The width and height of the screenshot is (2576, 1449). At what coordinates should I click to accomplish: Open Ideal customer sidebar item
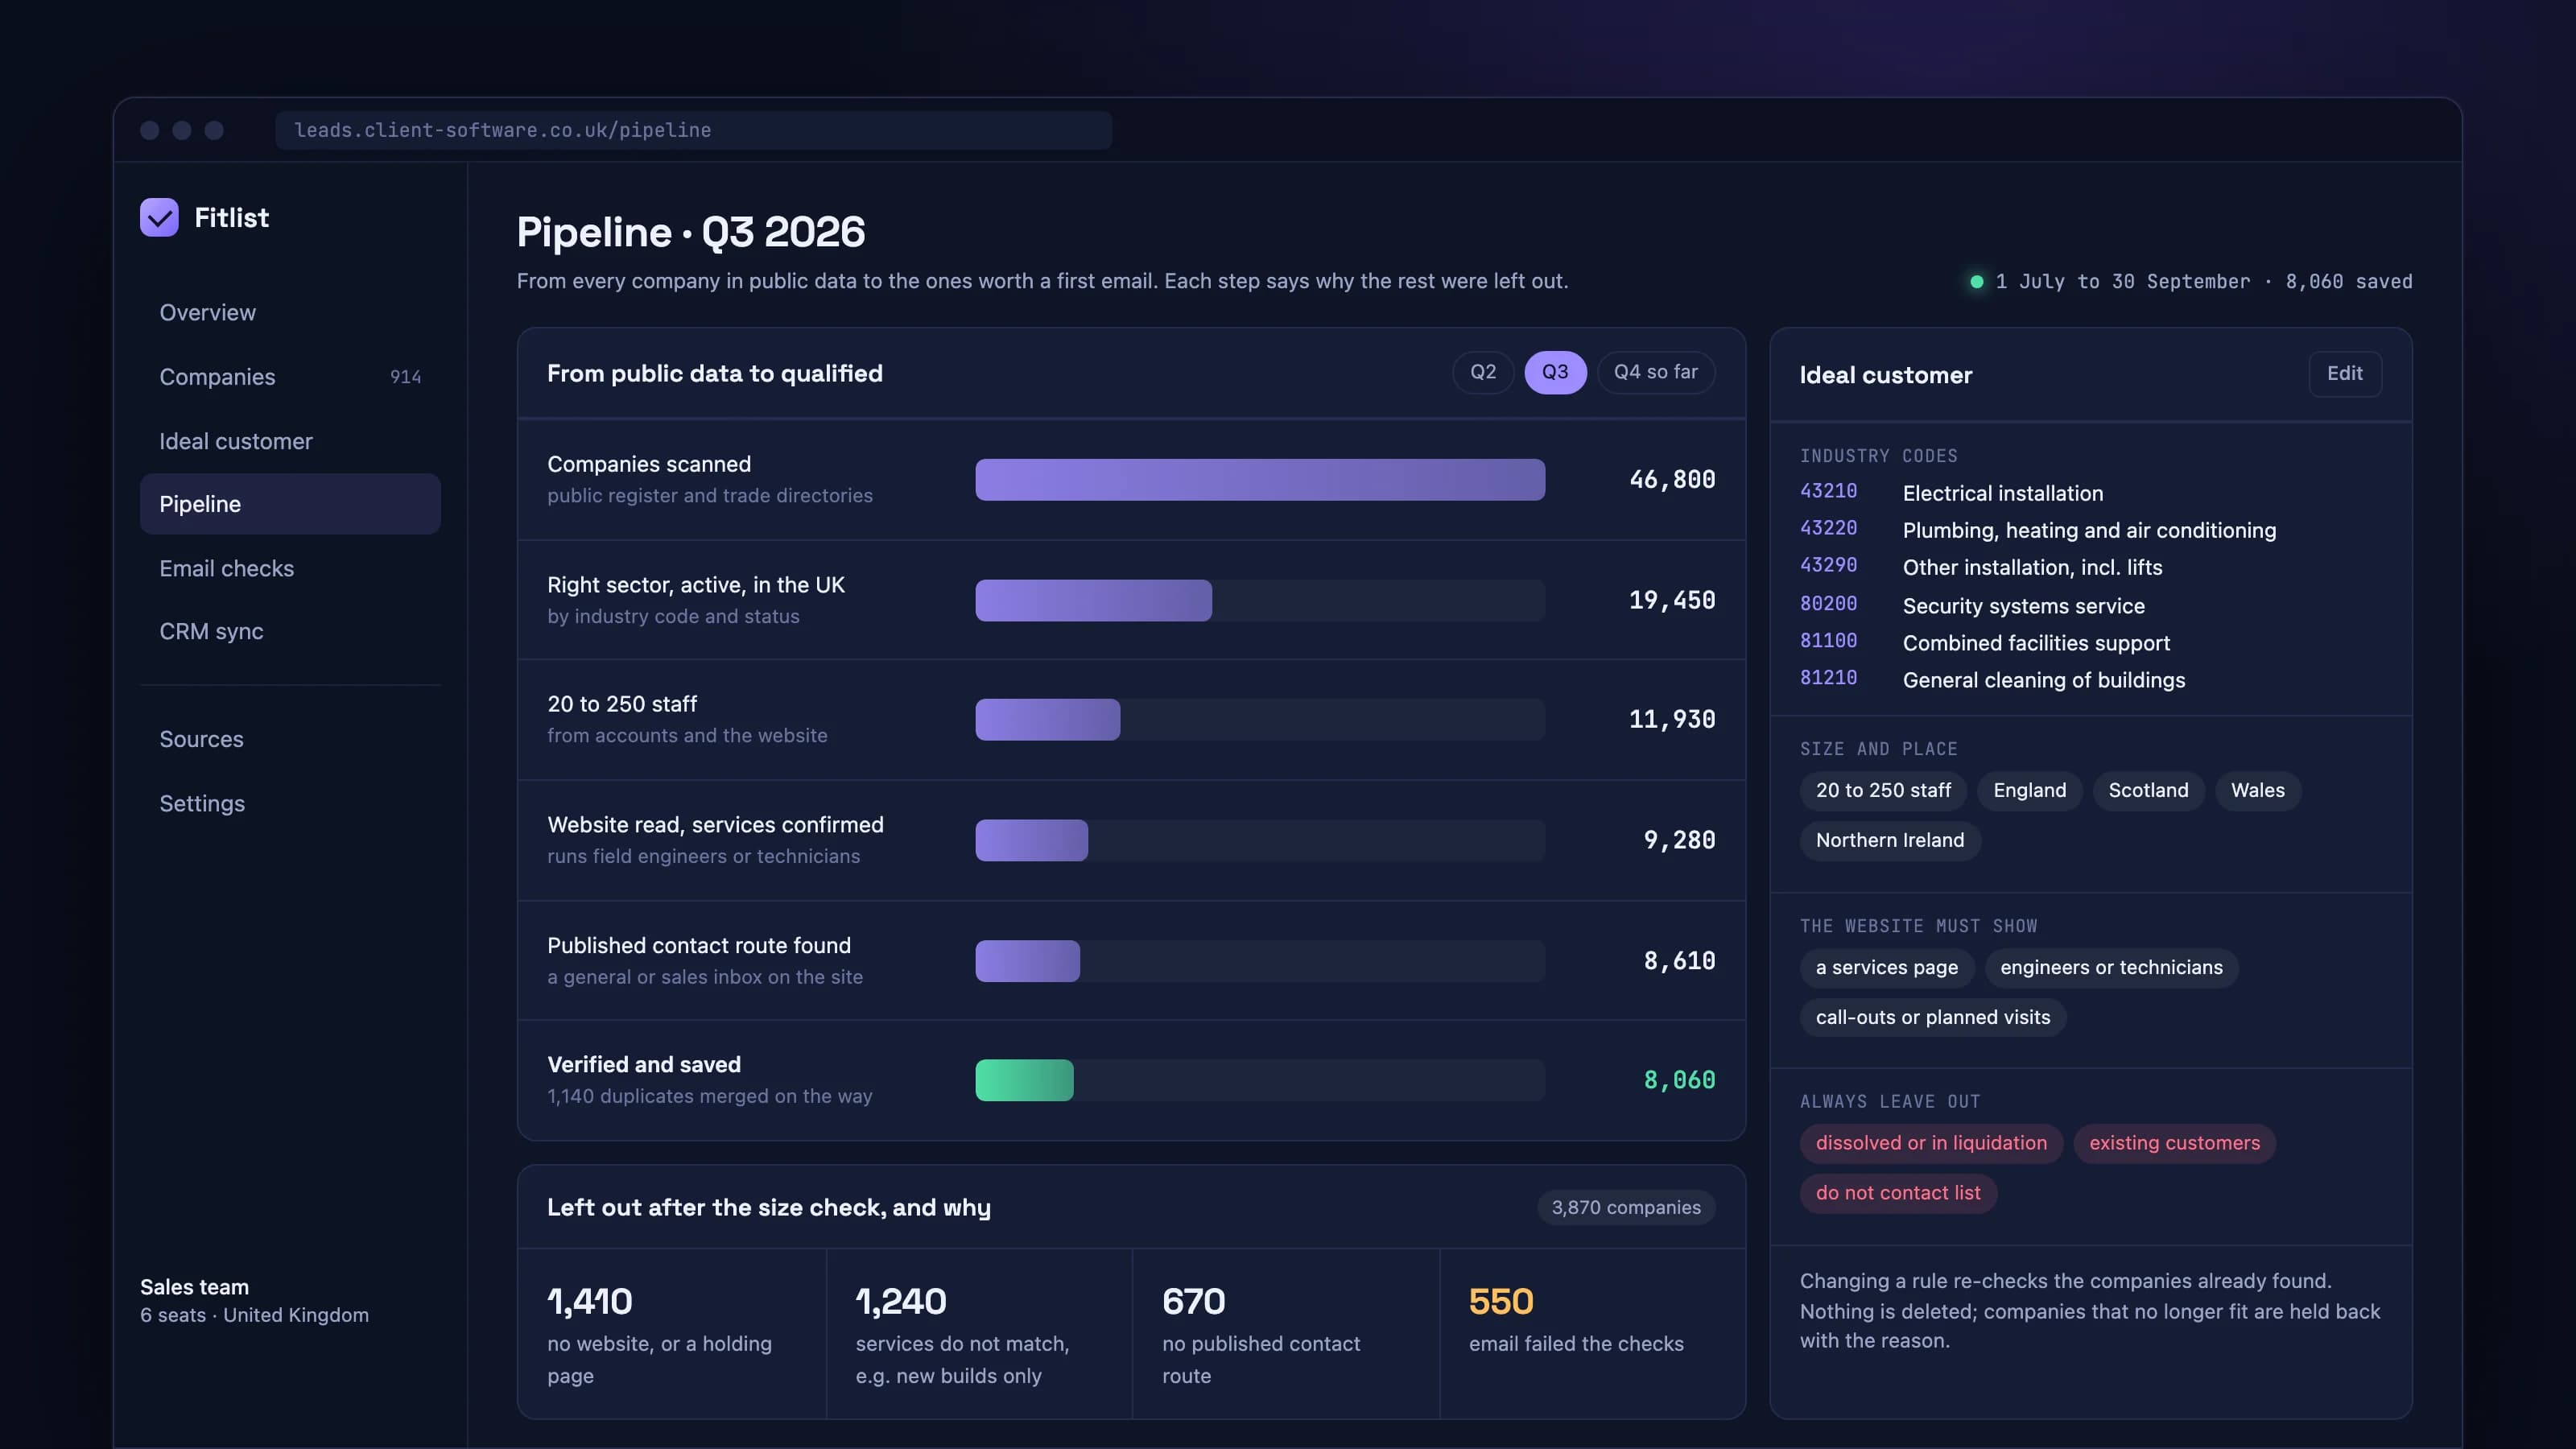[x=290, y=441]
